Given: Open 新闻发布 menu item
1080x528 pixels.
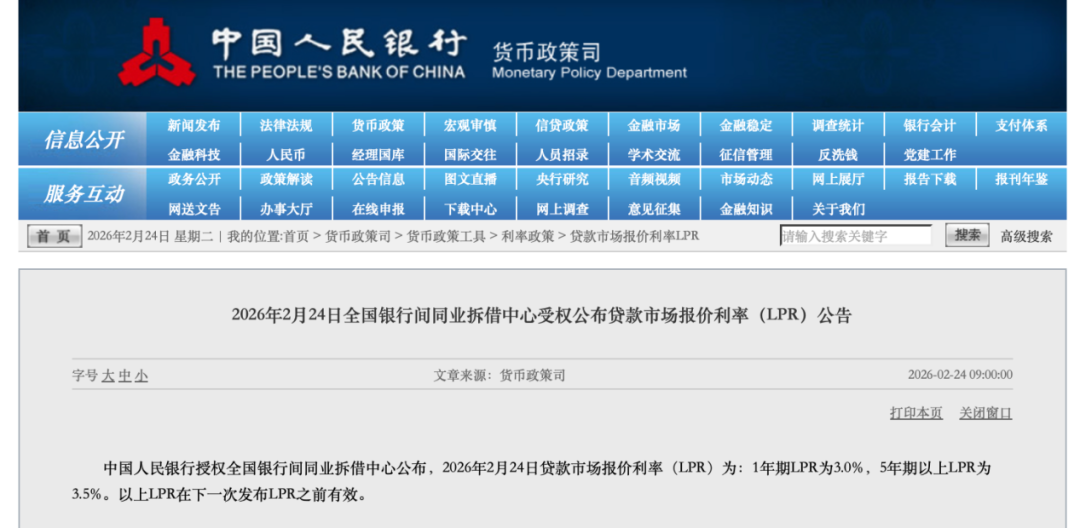Looking at the screenshot, I should click(194, 125).
